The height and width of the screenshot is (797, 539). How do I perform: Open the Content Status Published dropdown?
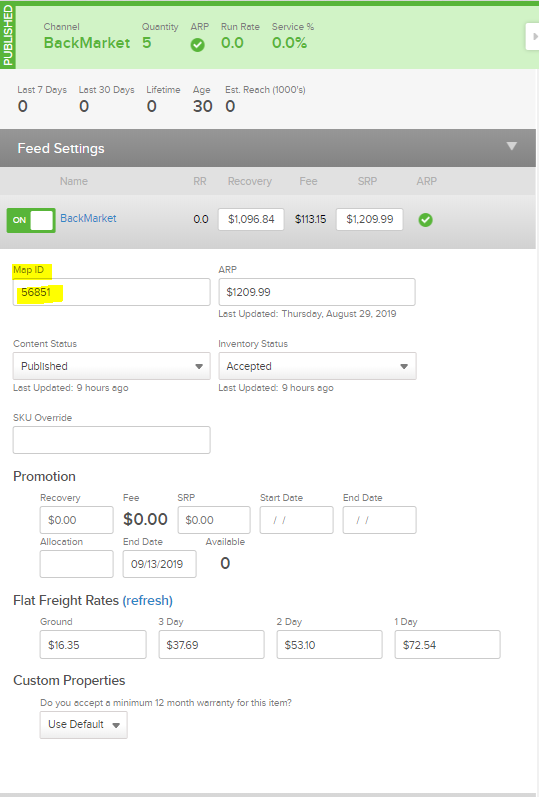point(111,366)
